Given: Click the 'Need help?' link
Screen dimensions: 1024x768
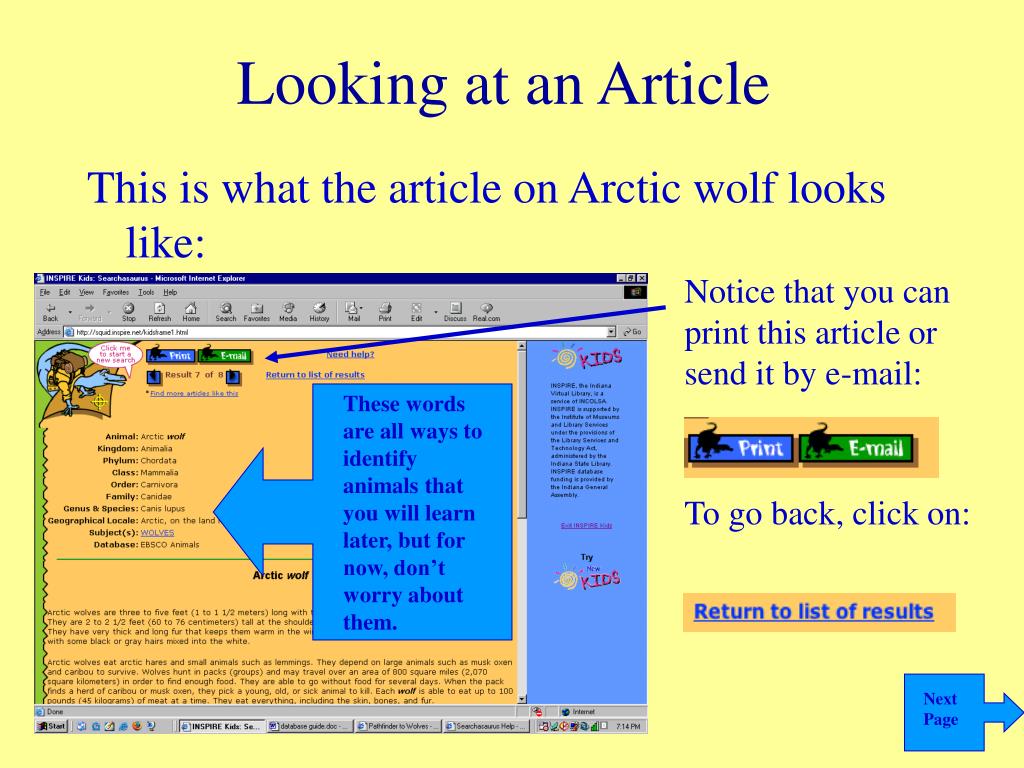Looking at the screenshot, I should pos(350,354).
